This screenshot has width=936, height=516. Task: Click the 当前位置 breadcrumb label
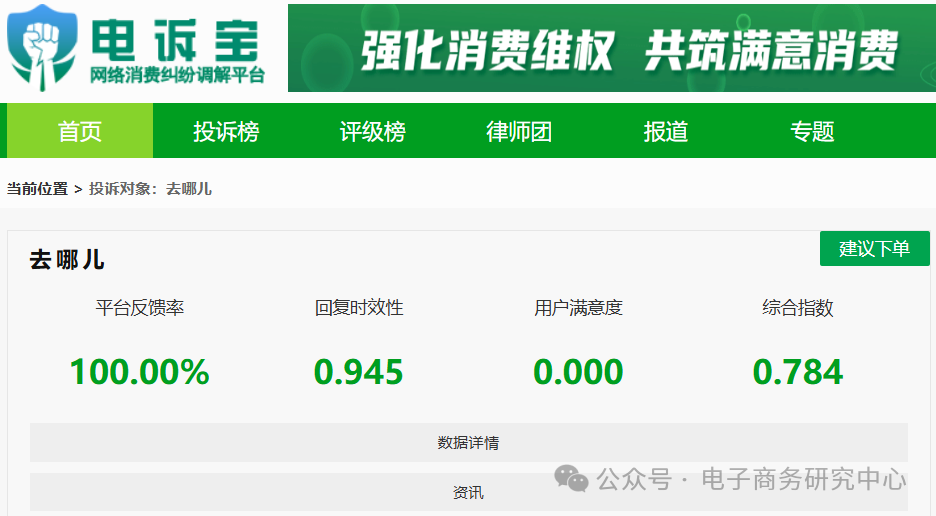coord(37,189)
